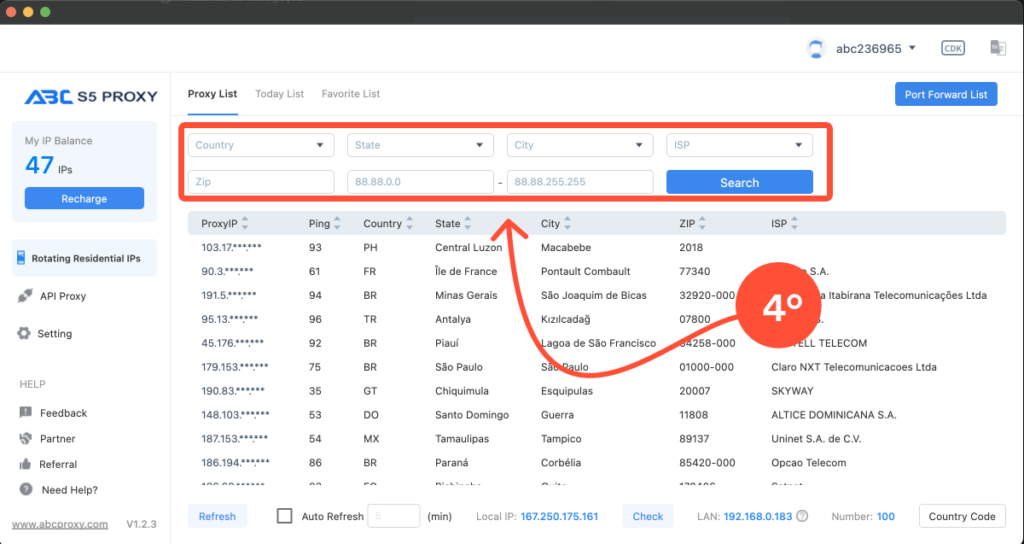Expand the State dropdown filter
The height and width of the screenshot is (544, 1024).
coord(420,145)
